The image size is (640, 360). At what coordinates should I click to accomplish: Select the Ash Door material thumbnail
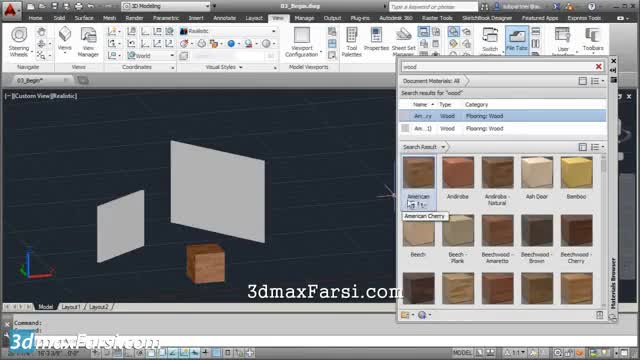(536, 172)
